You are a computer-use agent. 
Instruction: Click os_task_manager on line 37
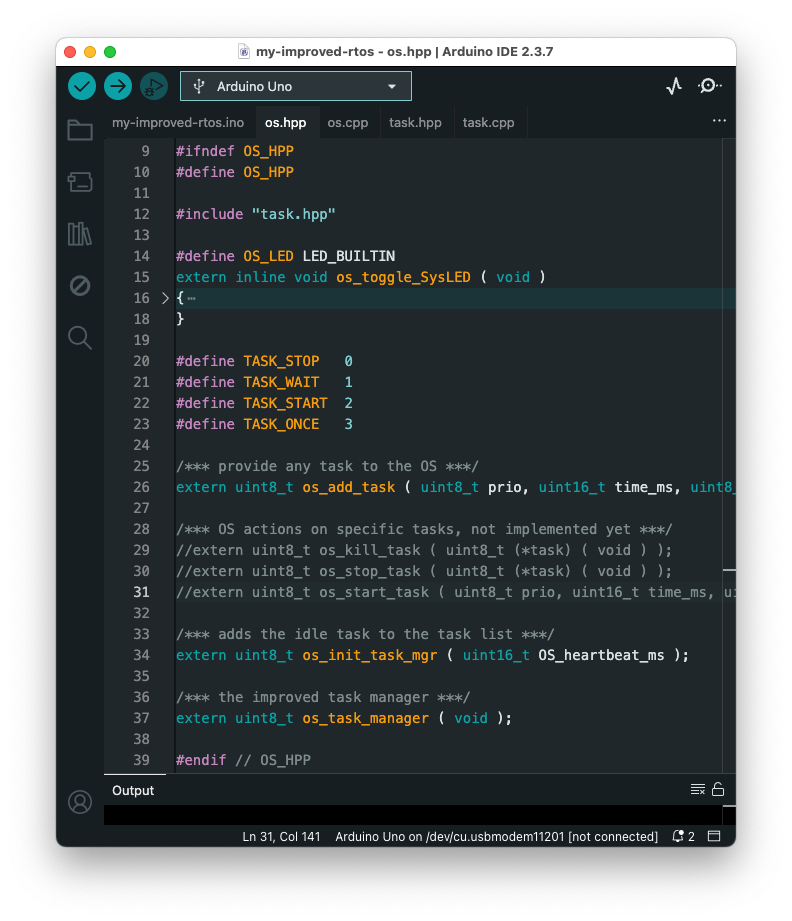[365, 718]
